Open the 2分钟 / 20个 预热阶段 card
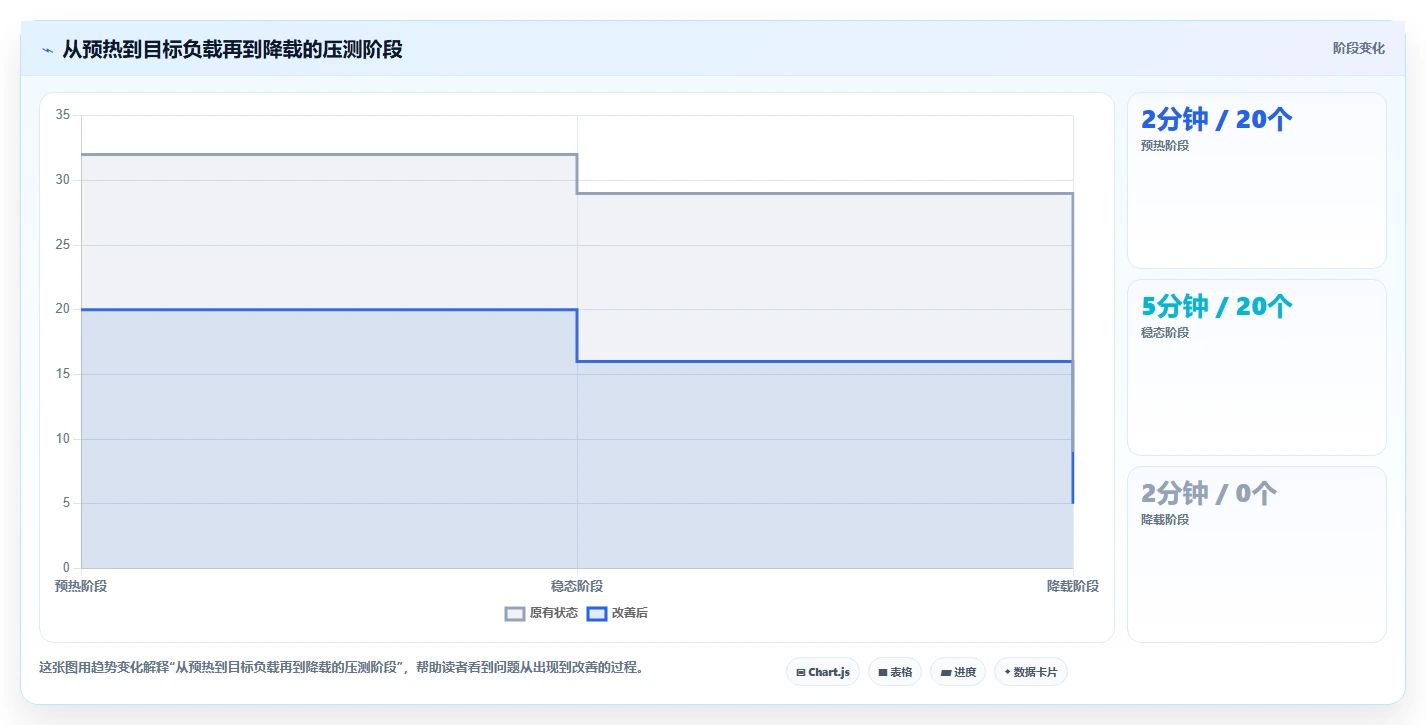Screen dimensions: 1426x725 click(x=1257, y=181)
